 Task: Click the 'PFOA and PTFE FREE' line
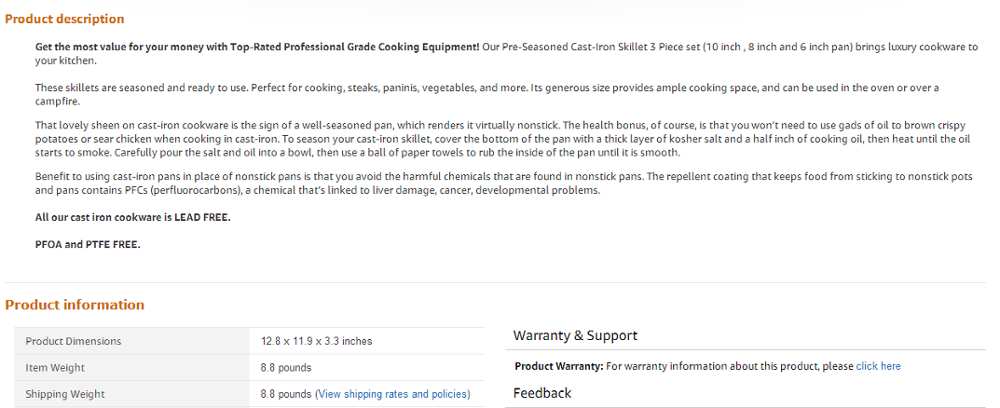click(88, 244)
